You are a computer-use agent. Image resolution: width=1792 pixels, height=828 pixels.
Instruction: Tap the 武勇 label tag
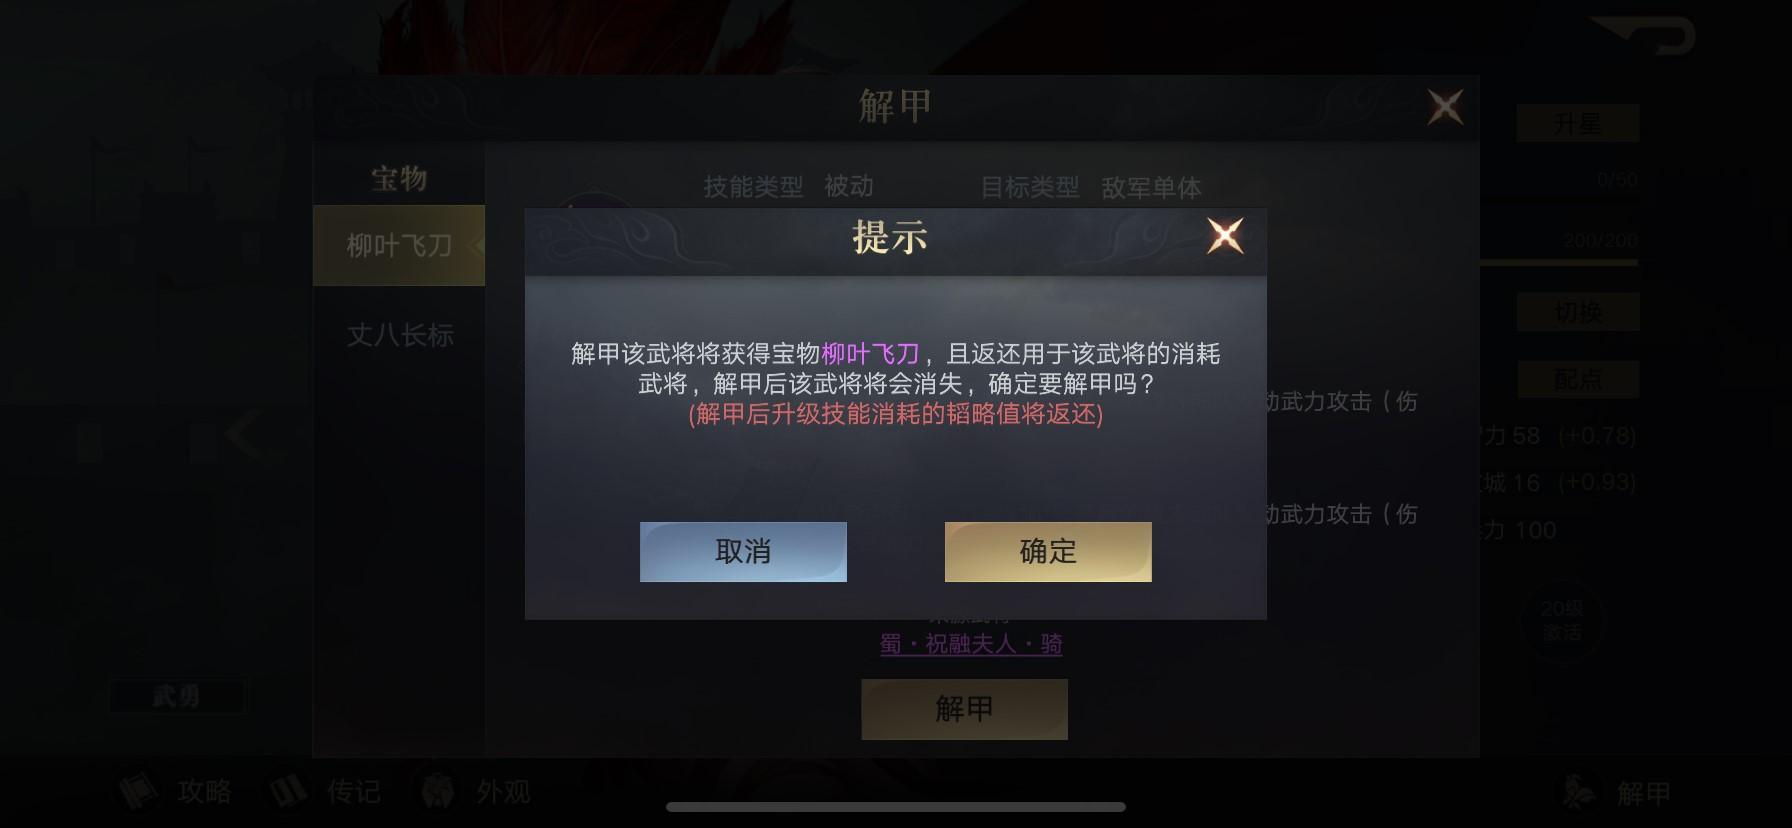[x=176, y=696]
